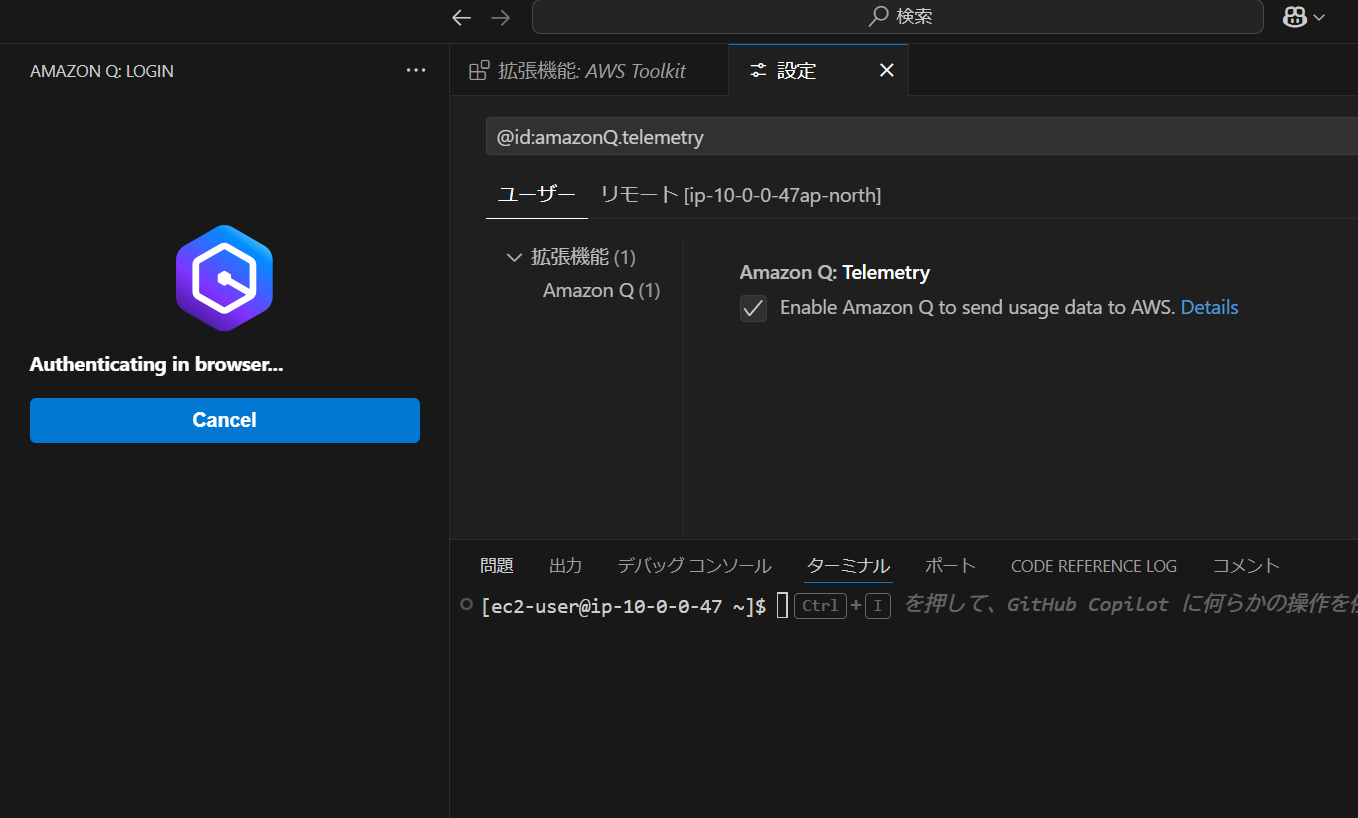1358x818 pixels.
Task: Open the ポート panel tab
Action: pos(950,566)
